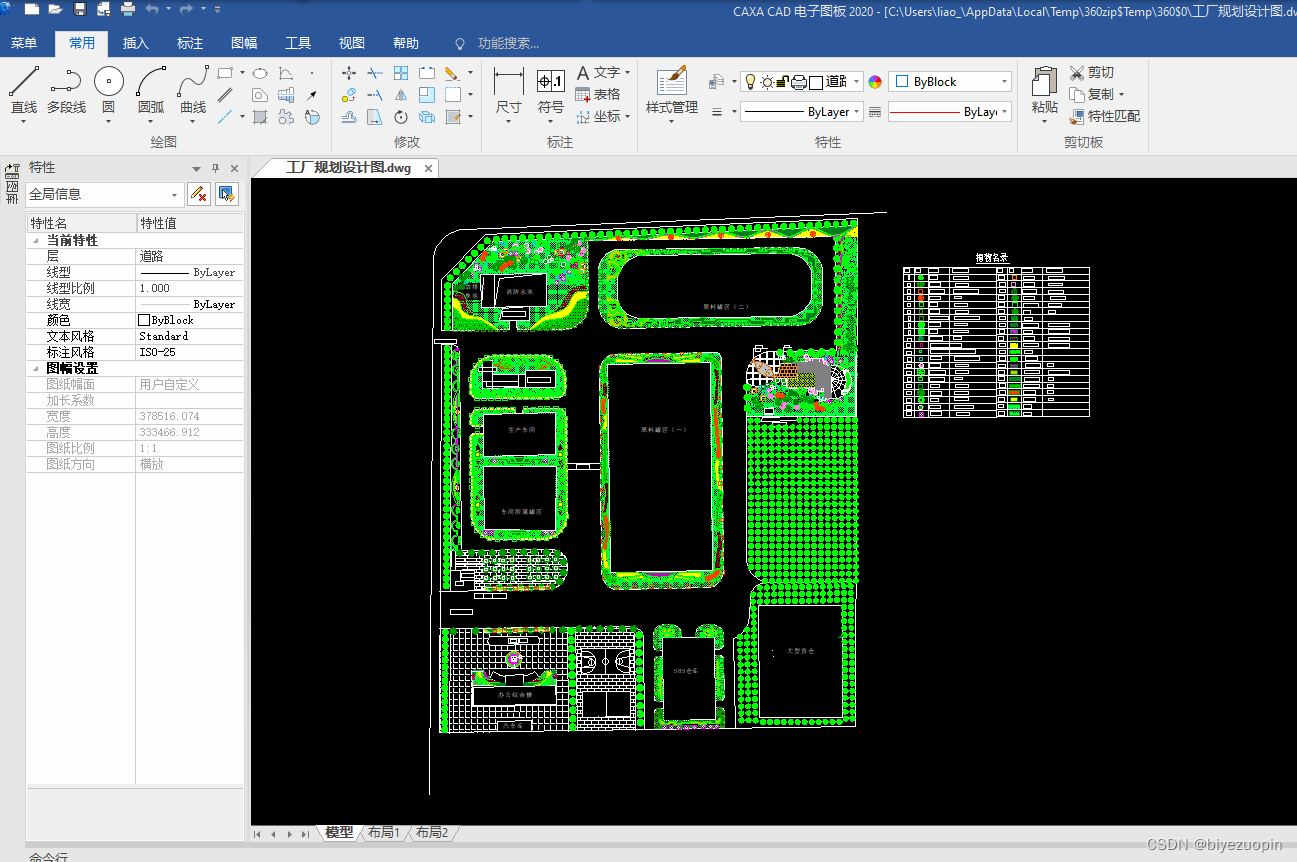1297x862 pixels.
Task: Click 剪切 cut button
Action: [1091, 72]
